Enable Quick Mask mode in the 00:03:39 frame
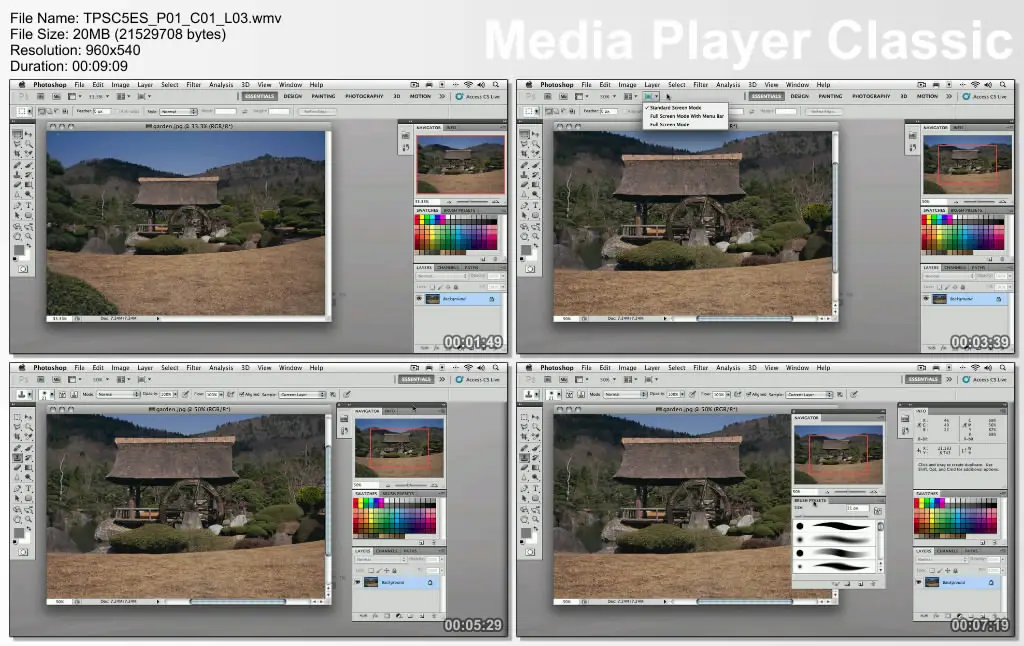The width and height of the screenshot is (1024, 646). pyautogui.click(x=530, y=268)
